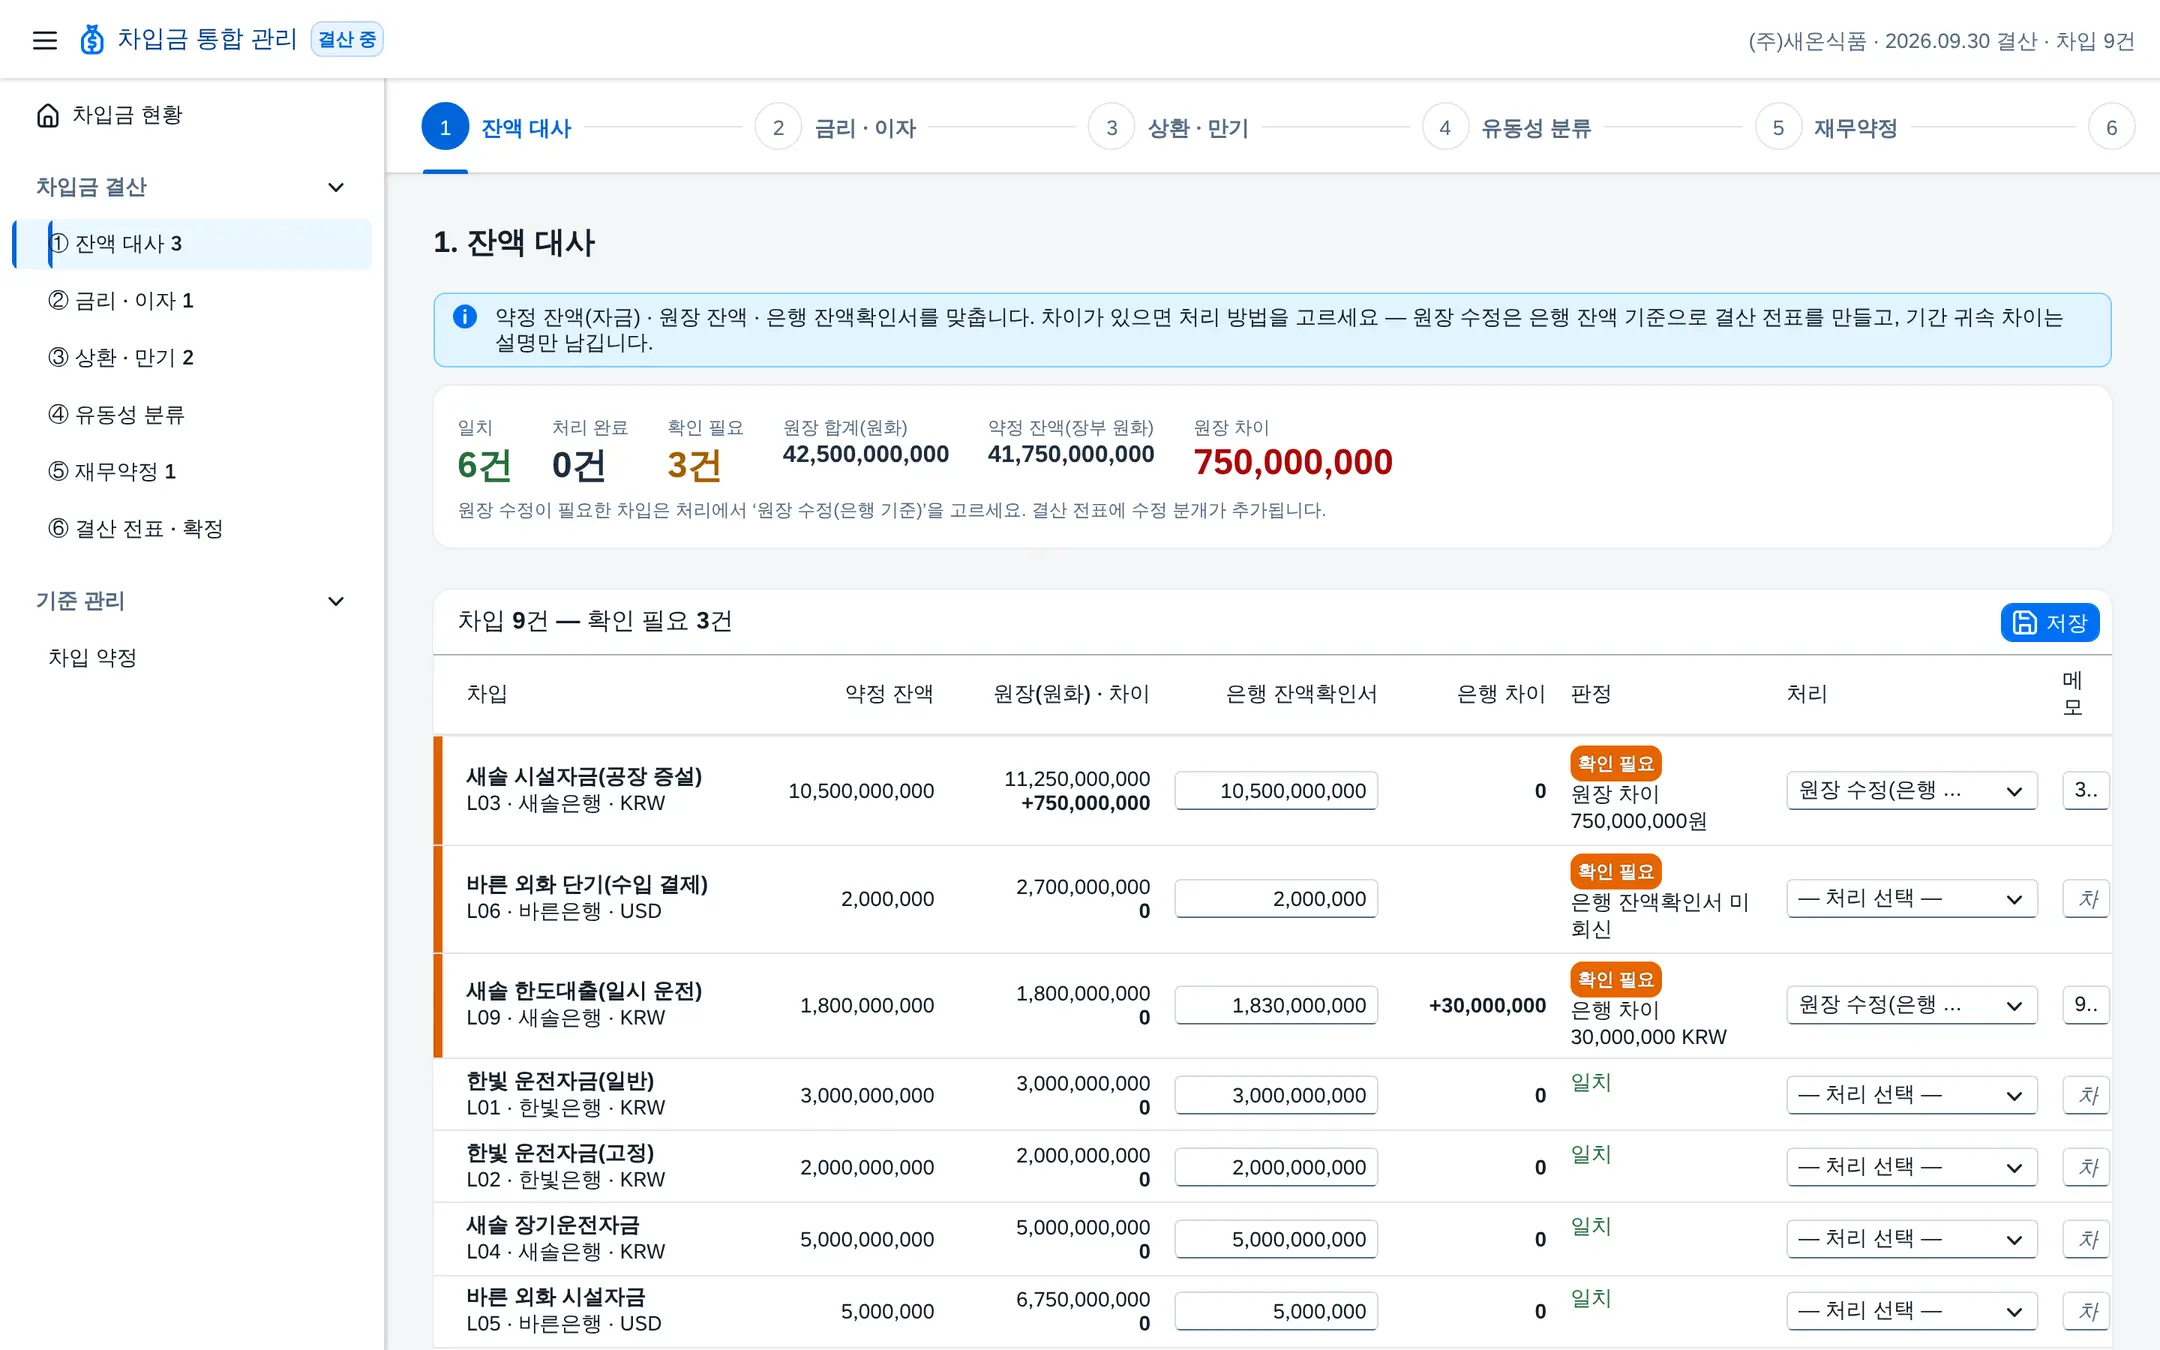Go to step 4 유동성 분류
This screenshot has height=1350, width=2160.
1507,128
